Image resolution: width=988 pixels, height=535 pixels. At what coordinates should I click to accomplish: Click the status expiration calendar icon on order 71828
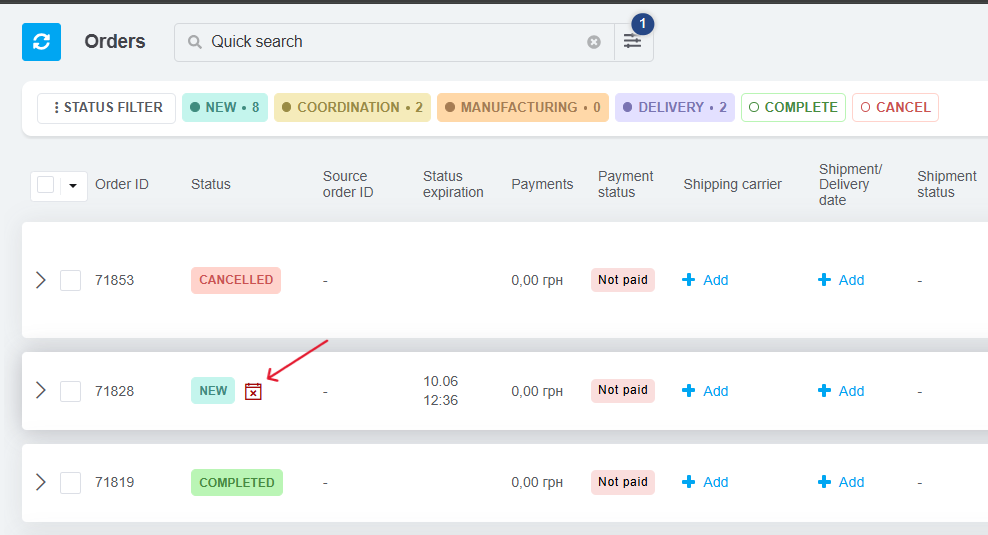pyautogui.click(x=253, y=391)
